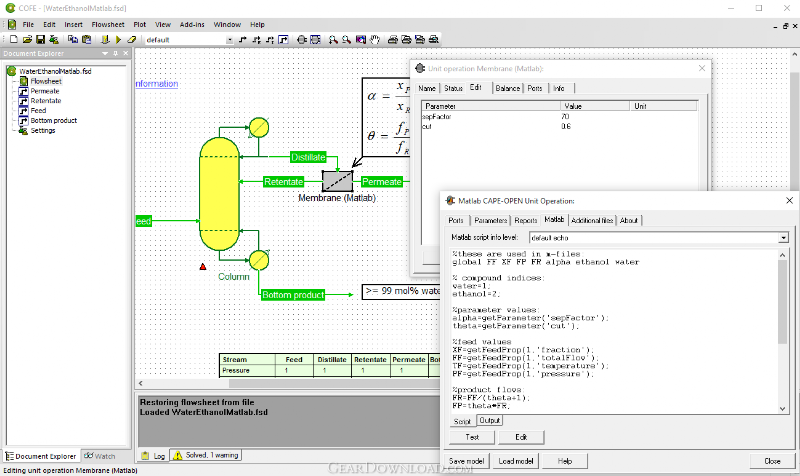This screenshot has height=476, width=800.
Task: Click the Edit button under the script
Action: point(521,437)
